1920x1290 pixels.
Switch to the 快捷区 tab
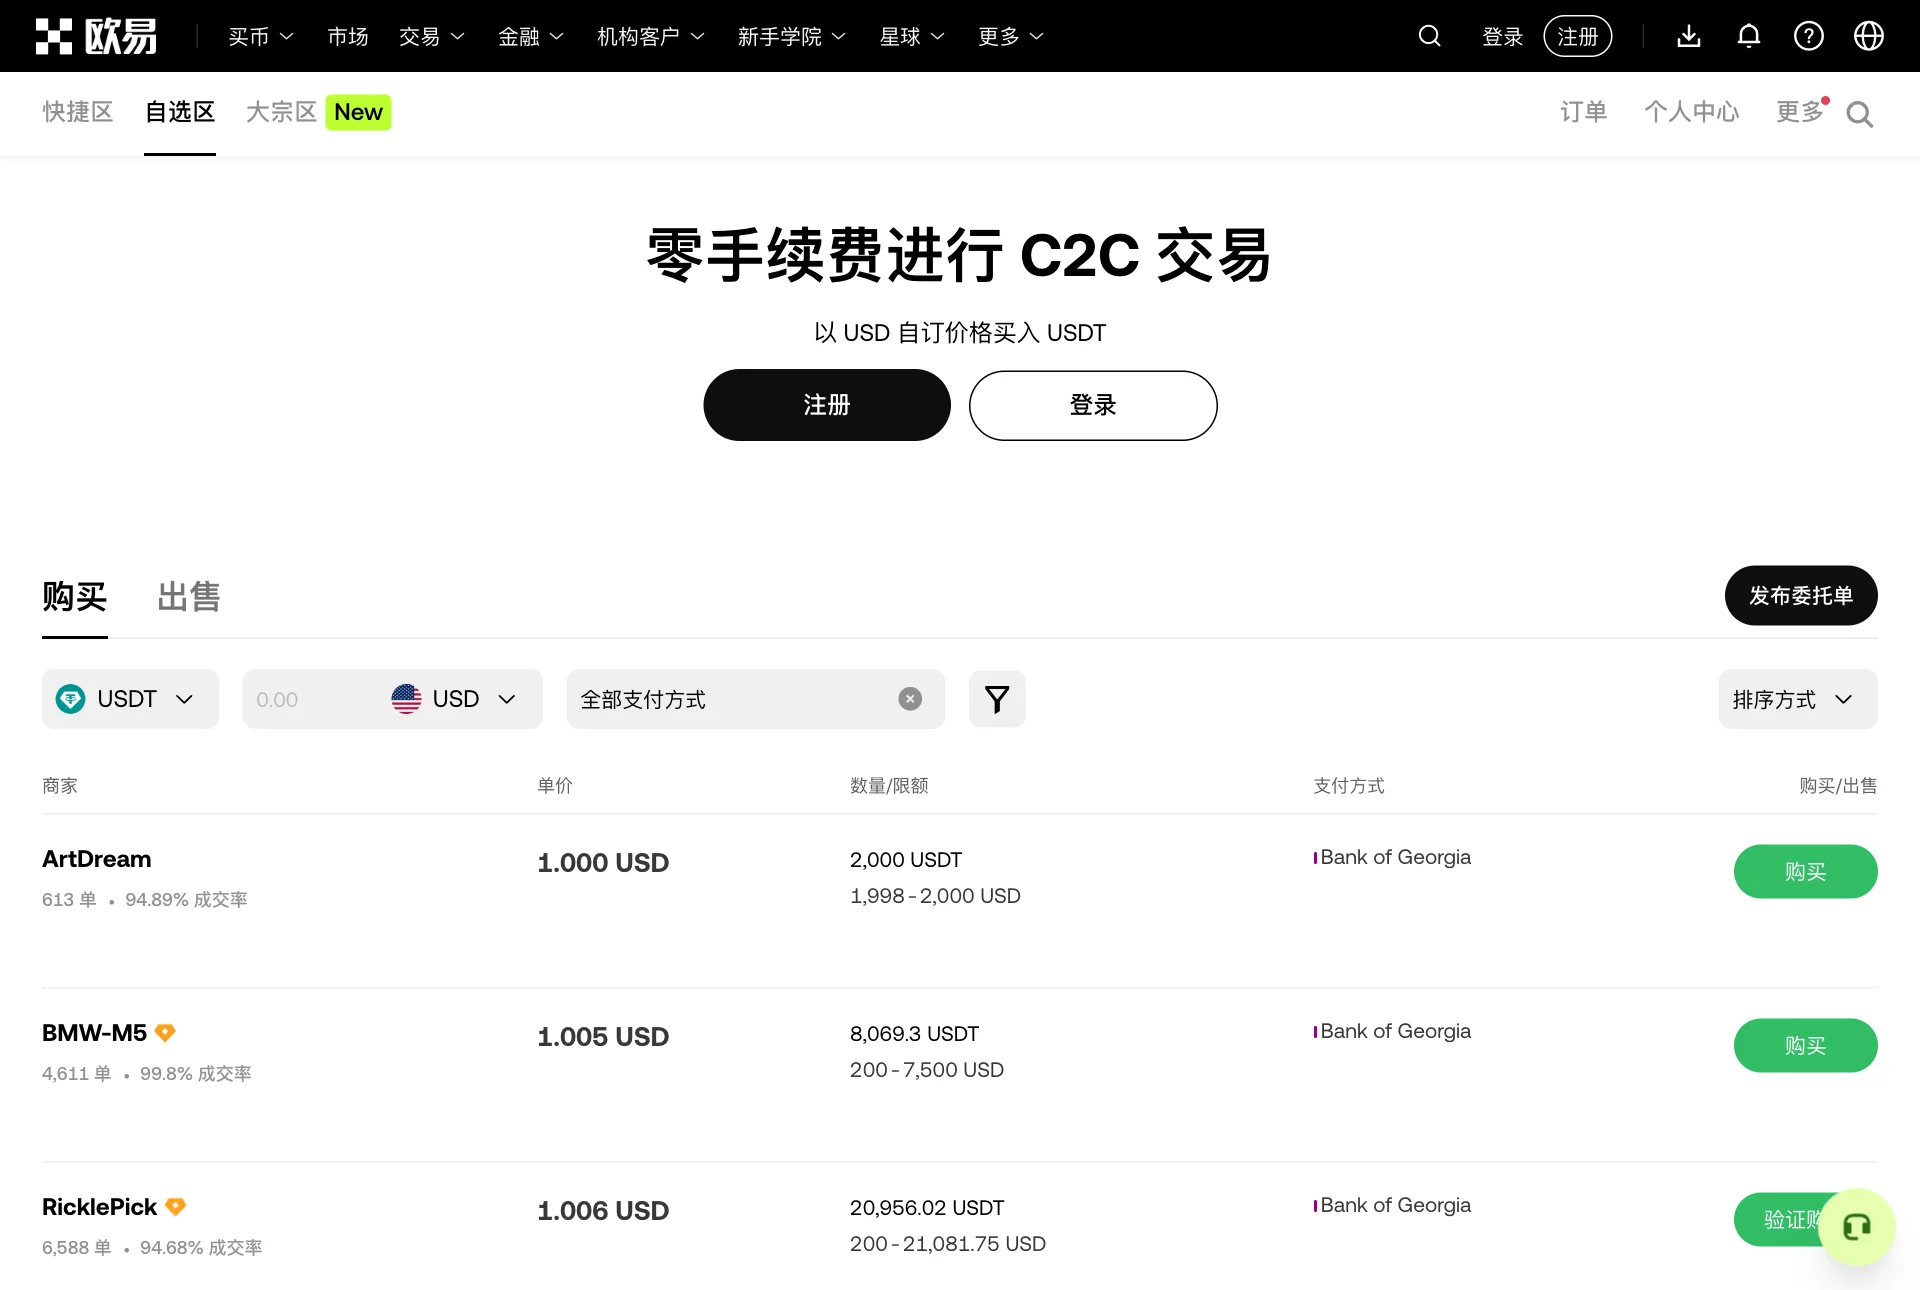point(78,112)
